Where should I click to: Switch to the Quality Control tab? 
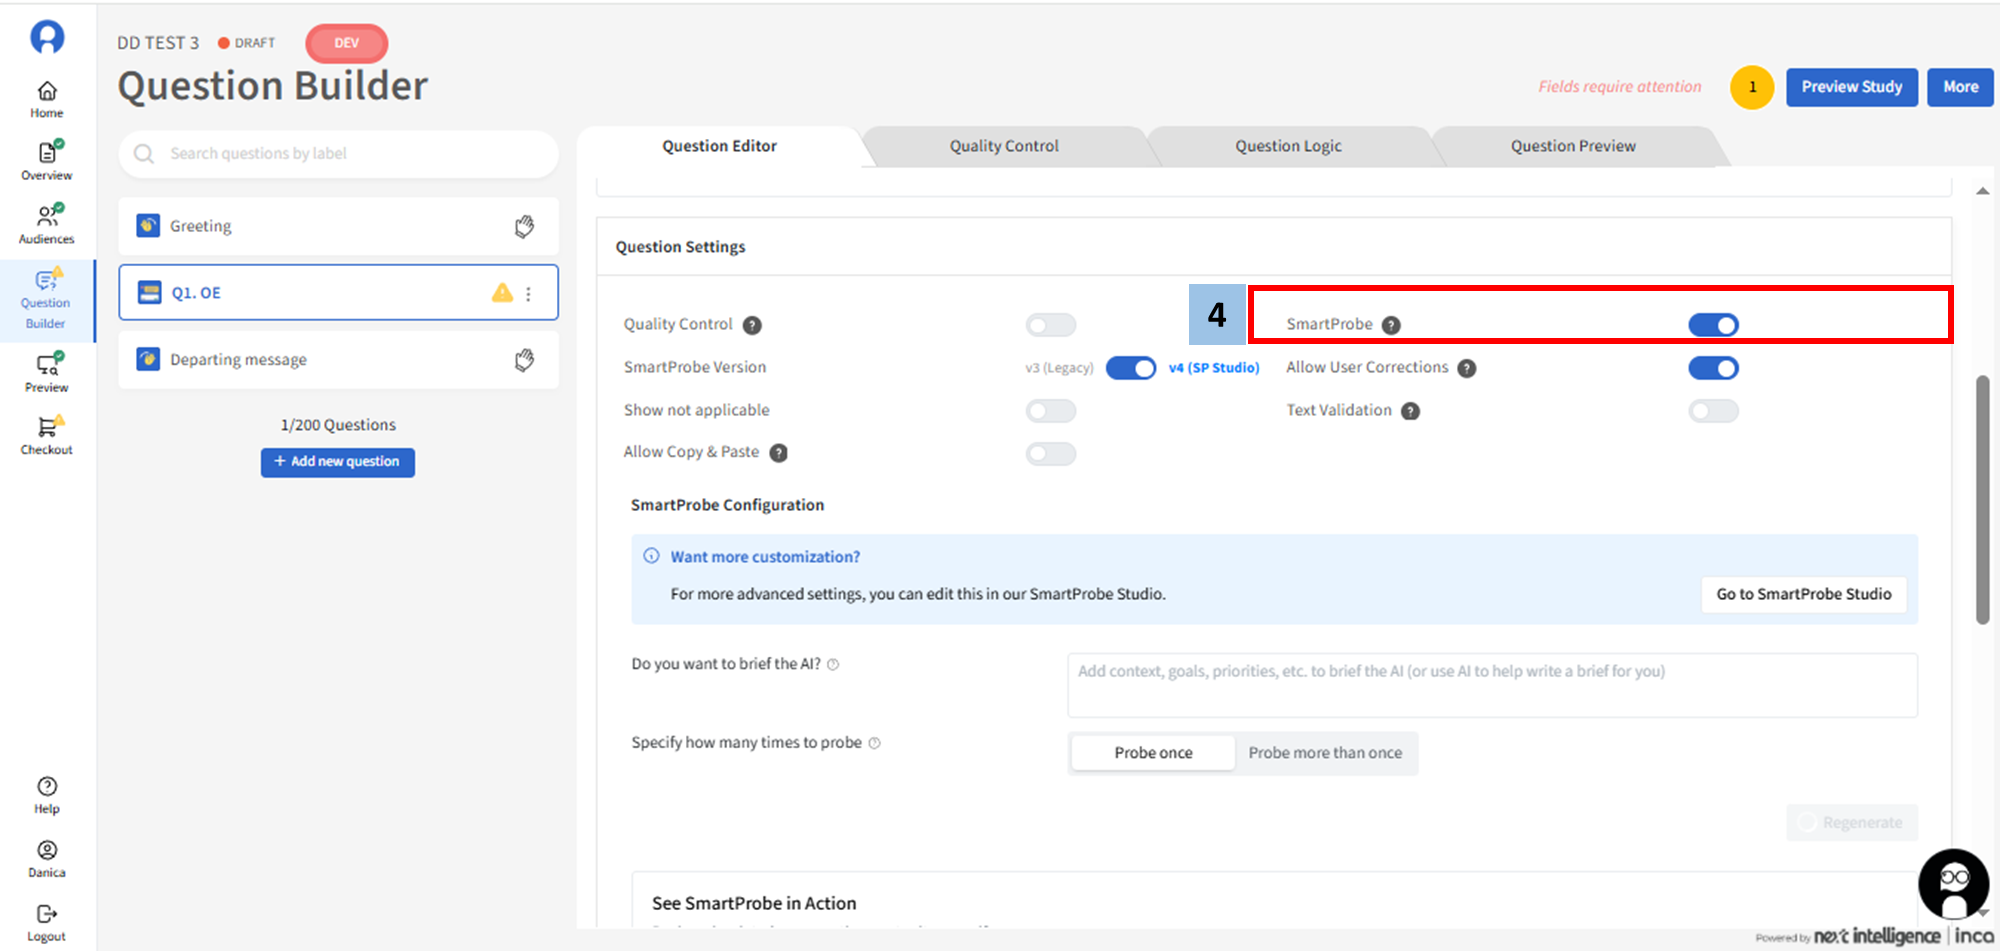[x=1003, y=146]
